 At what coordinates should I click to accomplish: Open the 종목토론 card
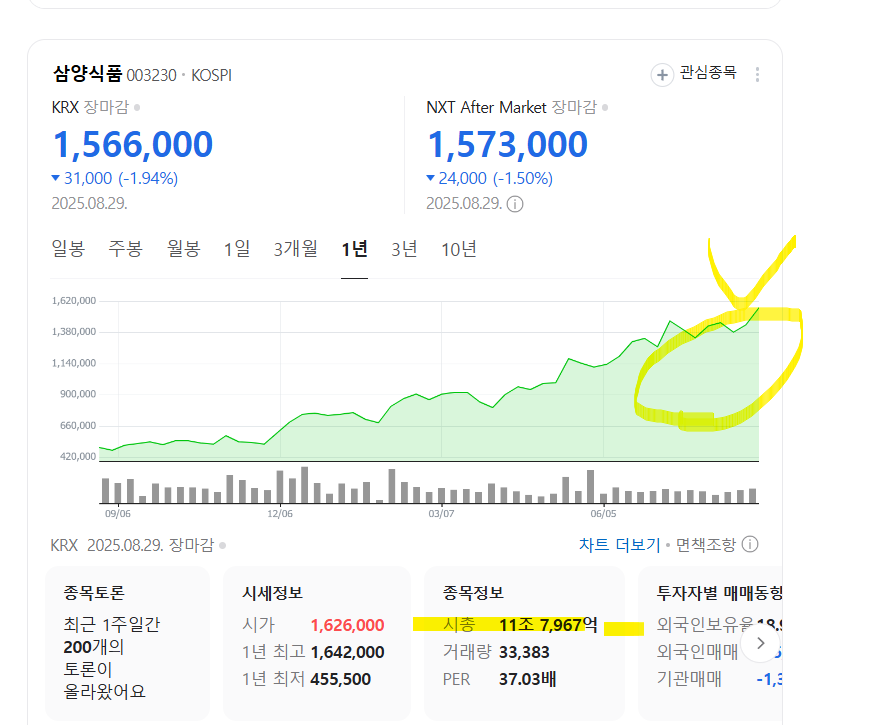click(127, 643)
